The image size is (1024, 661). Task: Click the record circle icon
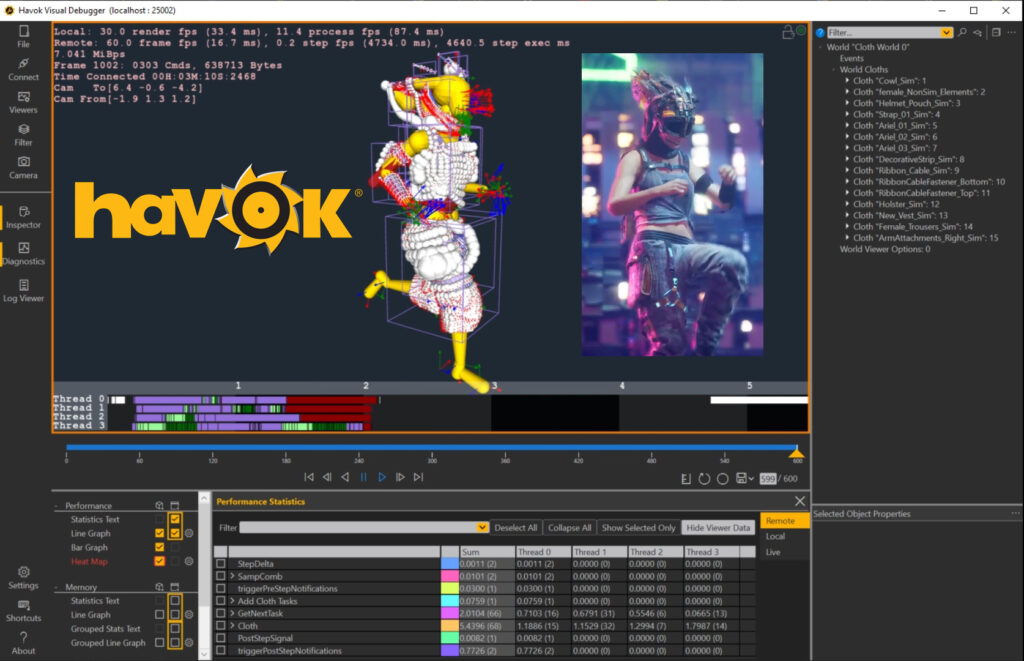722,479
